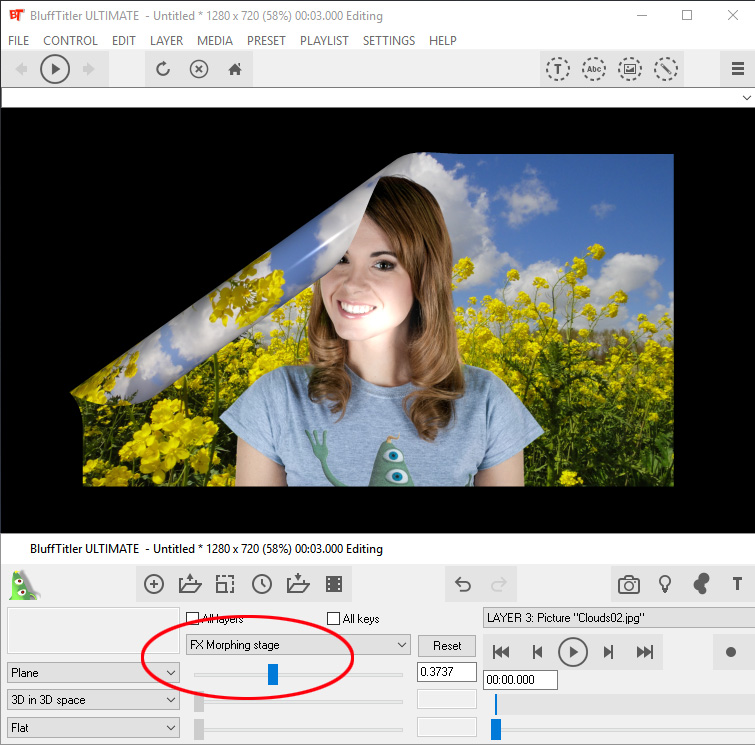Click the Reset button
This screenshot has width=755, height=745.
447,645
